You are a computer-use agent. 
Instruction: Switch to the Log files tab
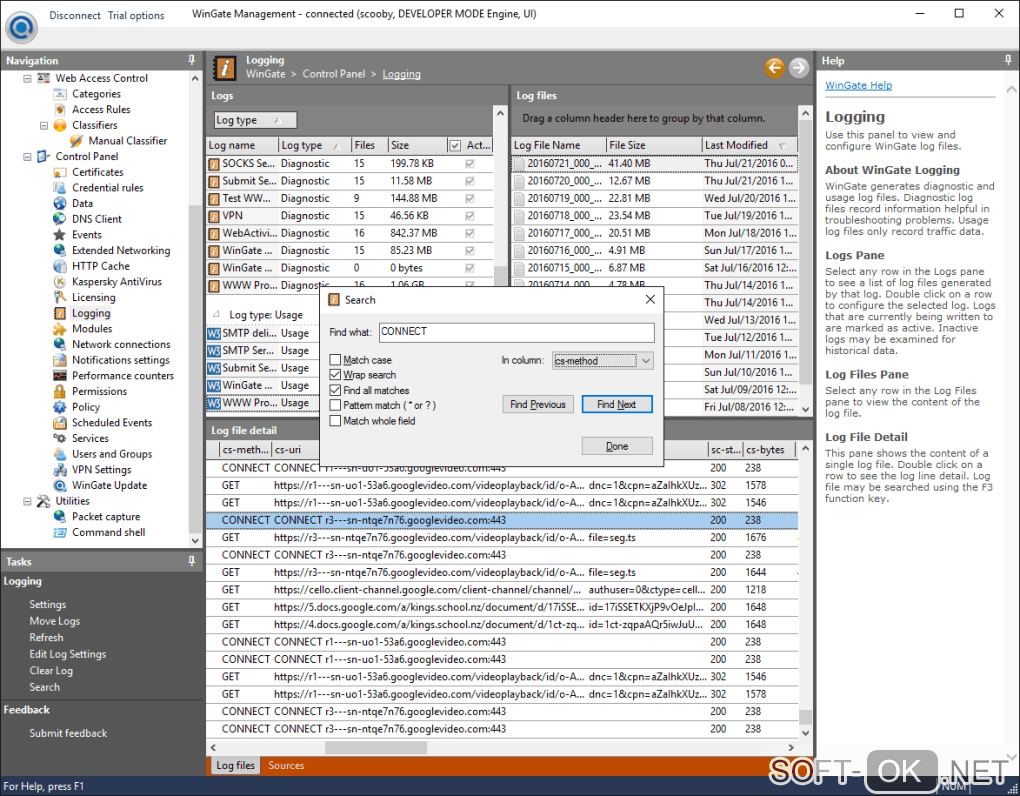[x=235, y=765]
